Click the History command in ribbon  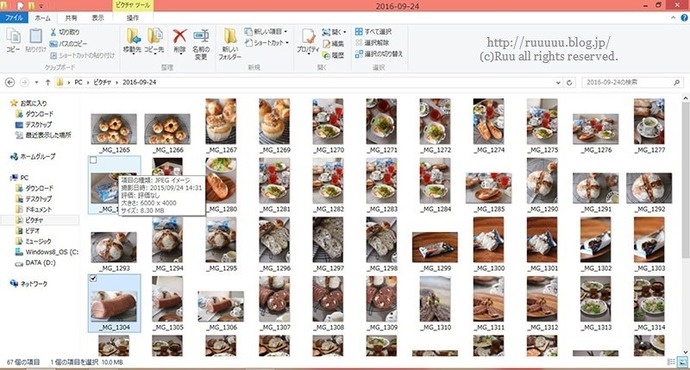click(x=334, y=55)
